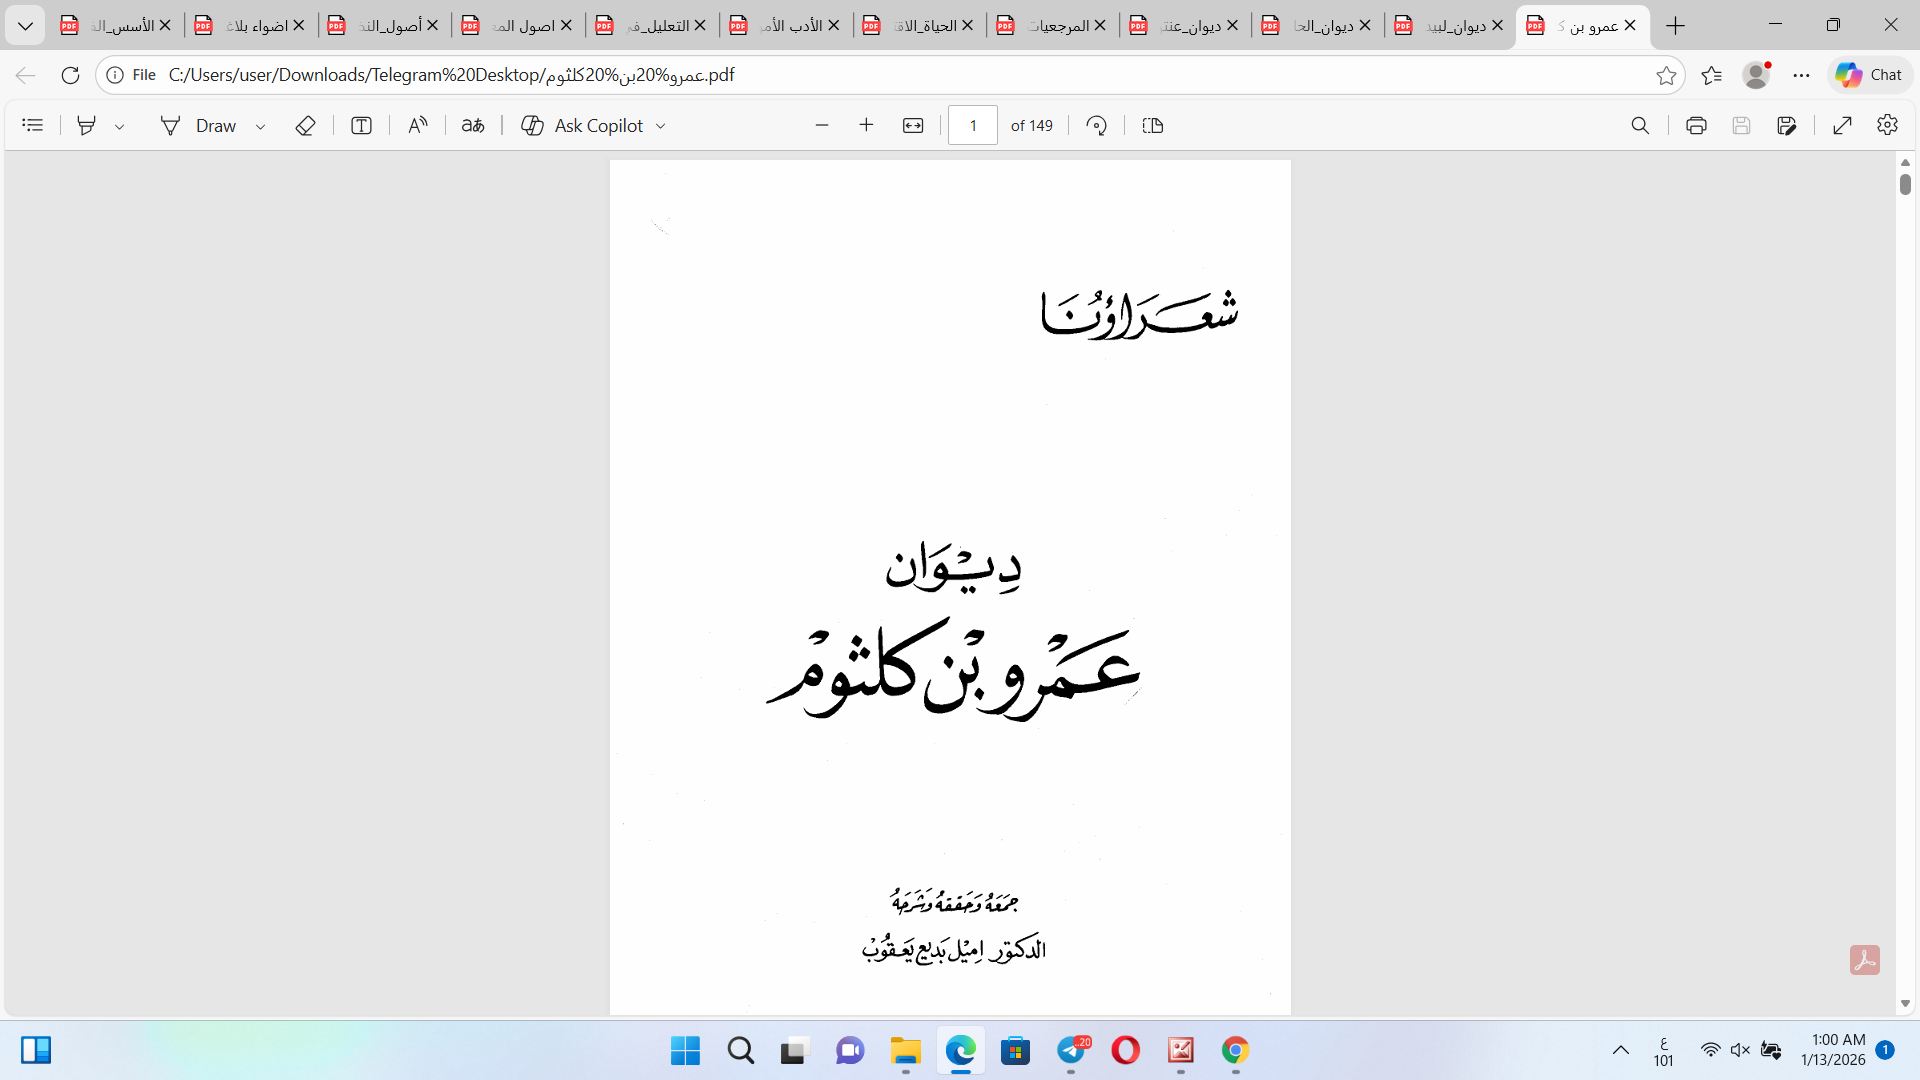Image resolution: width=1920 pixels, height=1080 pixels.
Task: Open File Explorer from taskbar
Action: 906,1051
